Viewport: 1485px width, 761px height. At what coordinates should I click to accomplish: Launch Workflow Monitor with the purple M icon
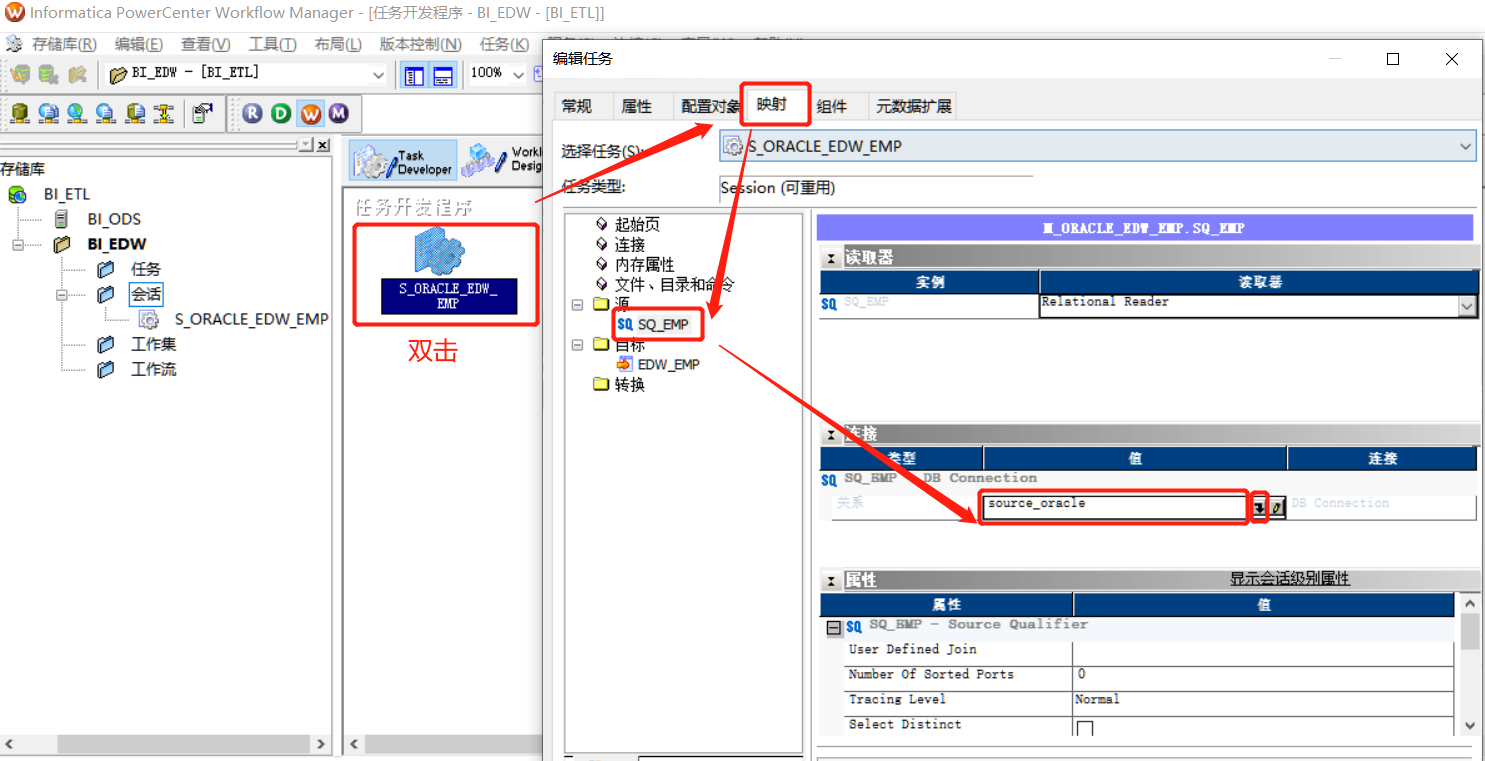(x=339, y=113)
